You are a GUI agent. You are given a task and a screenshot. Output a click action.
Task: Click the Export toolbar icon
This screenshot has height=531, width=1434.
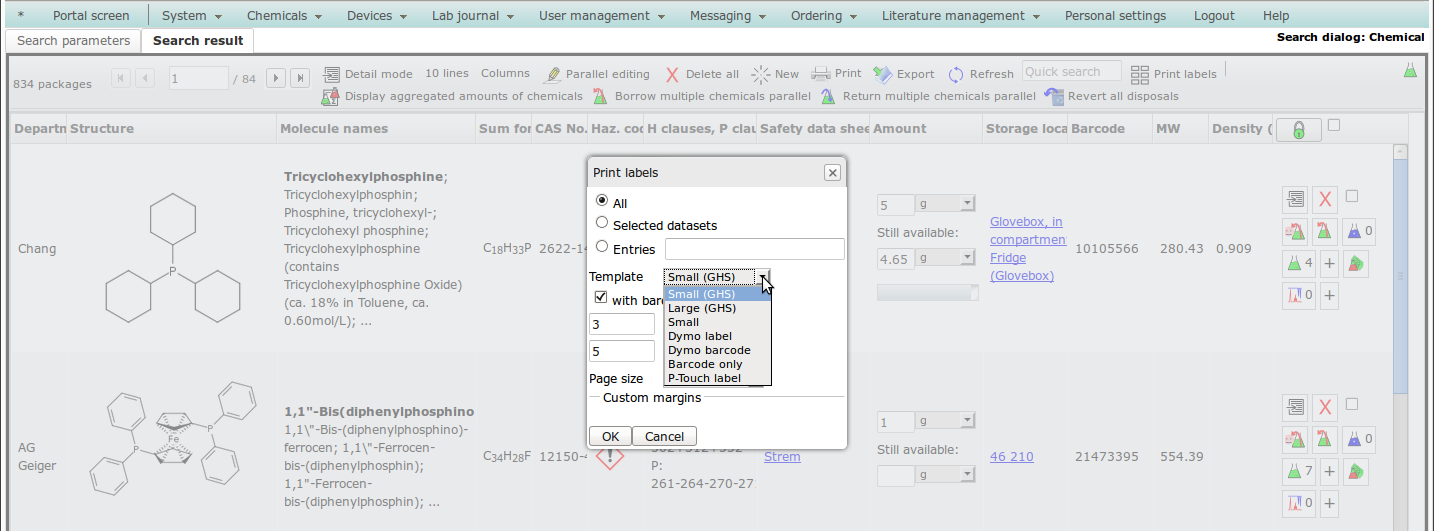point(882,74)
